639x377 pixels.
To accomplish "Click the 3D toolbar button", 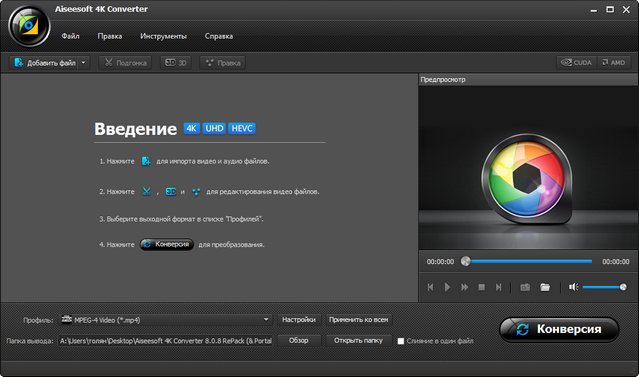I will (176, 63).
